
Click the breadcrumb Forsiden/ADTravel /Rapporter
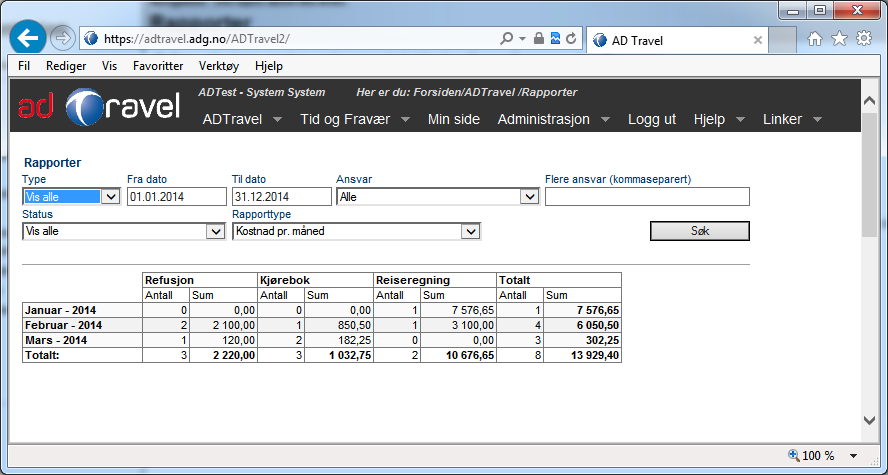pyautogui.click(x=496, y=92)
